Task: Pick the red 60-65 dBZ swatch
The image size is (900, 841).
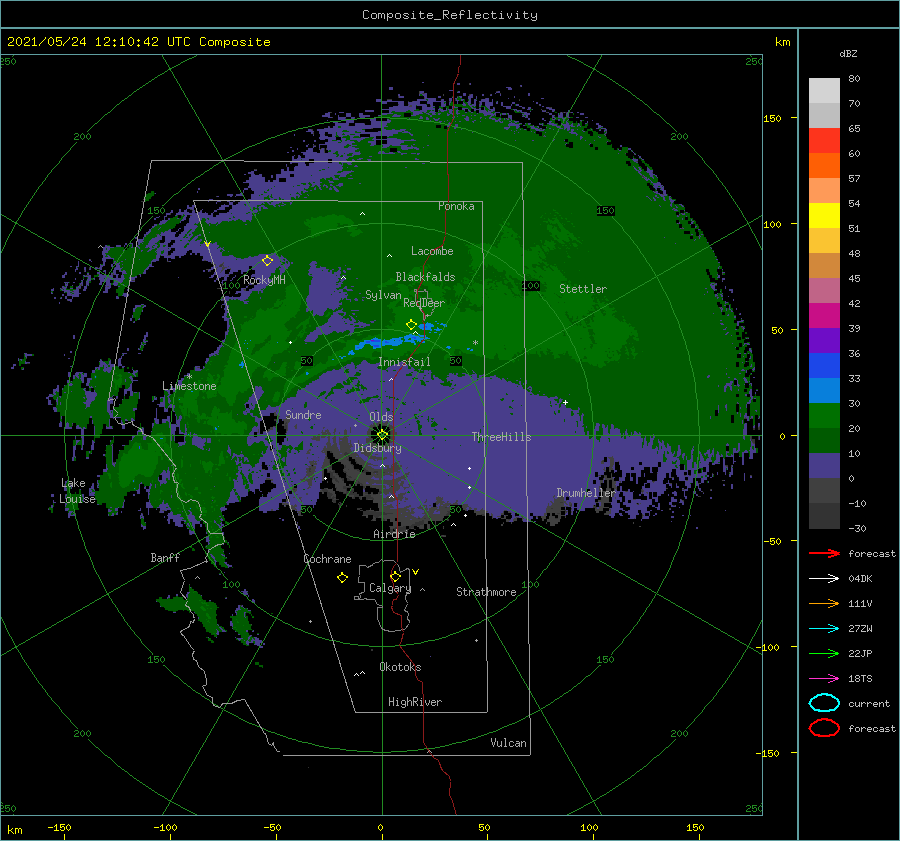Action: (824, 141)
